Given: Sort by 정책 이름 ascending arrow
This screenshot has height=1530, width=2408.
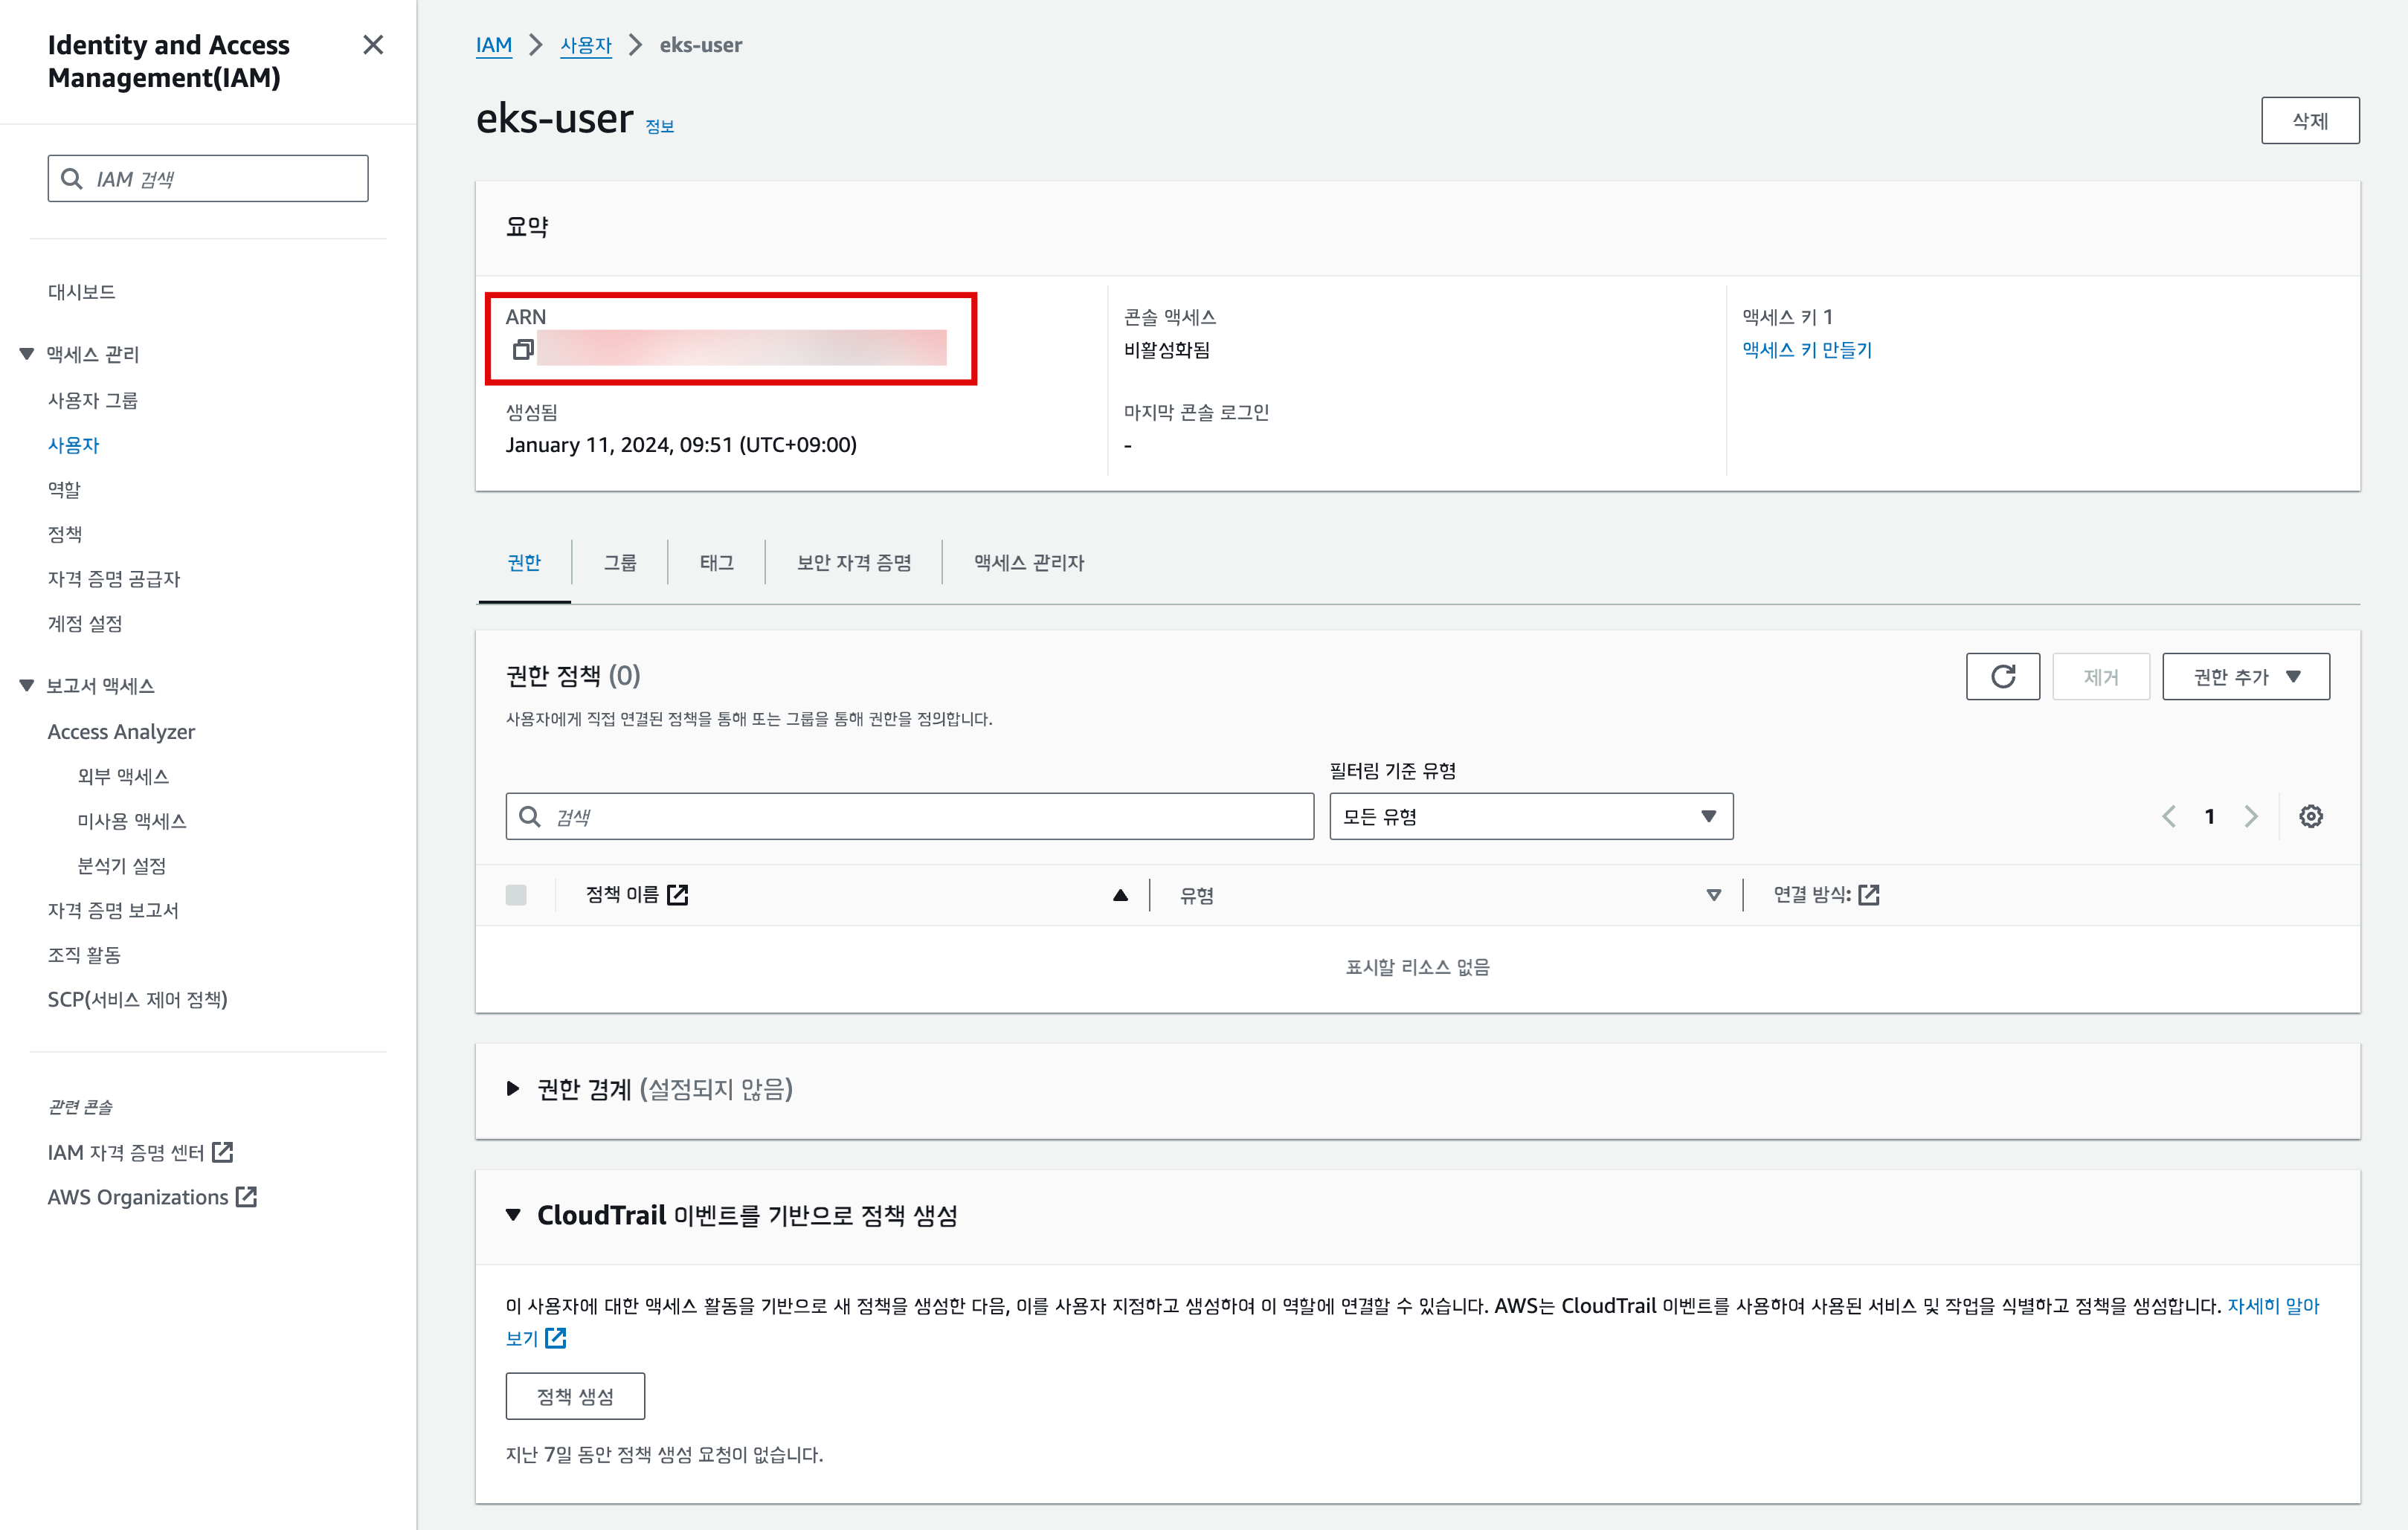Looking at the screenshot, I should tap(1120, 895).
